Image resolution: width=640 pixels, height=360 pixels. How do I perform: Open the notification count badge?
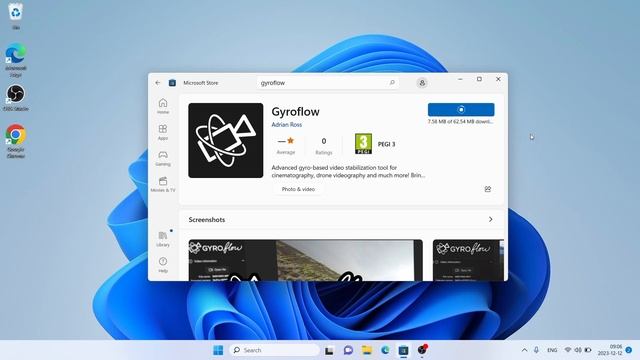(629, 350)
